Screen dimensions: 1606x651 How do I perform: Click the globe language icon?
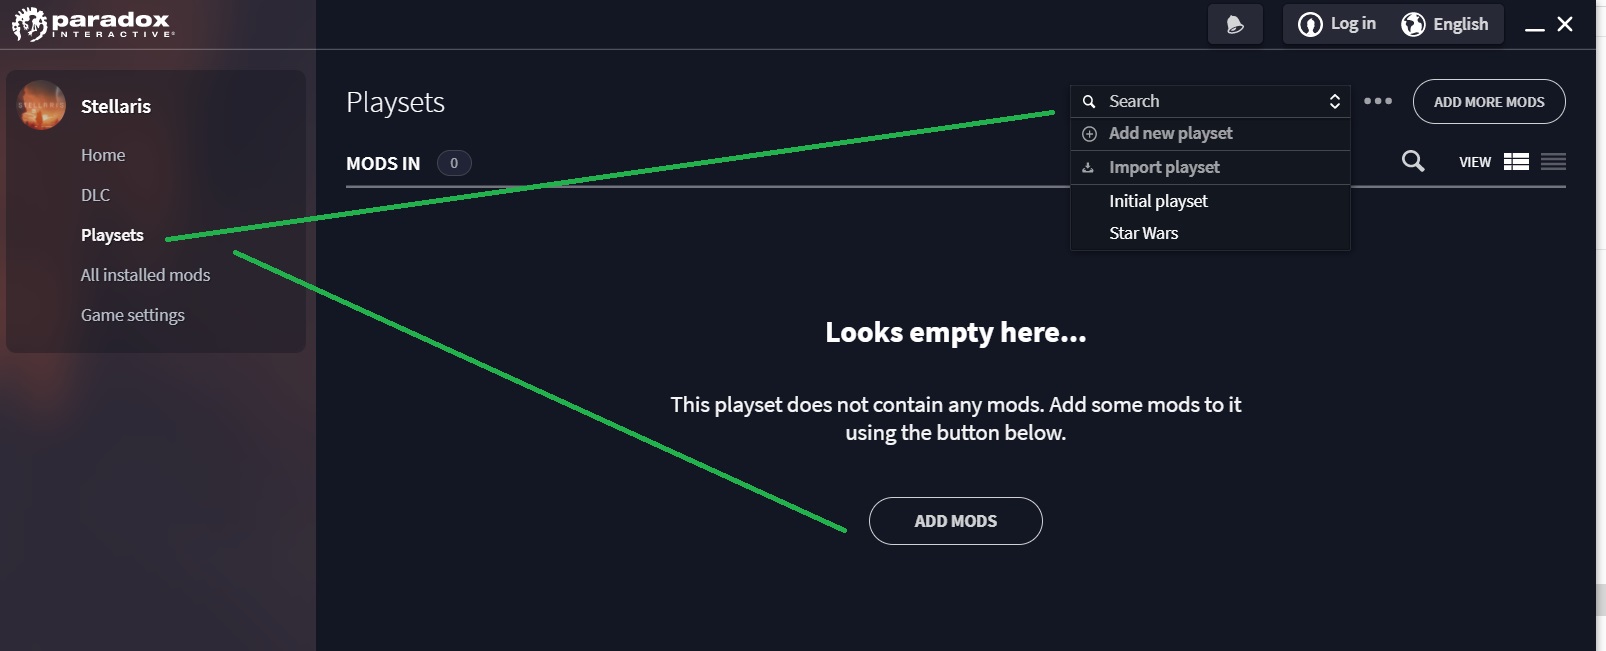1413,24
